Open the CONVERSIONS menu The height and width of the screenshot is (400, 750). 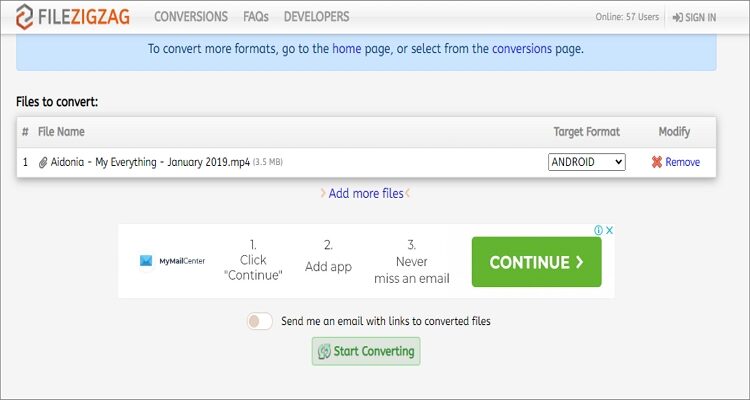[x=191, y=17]
